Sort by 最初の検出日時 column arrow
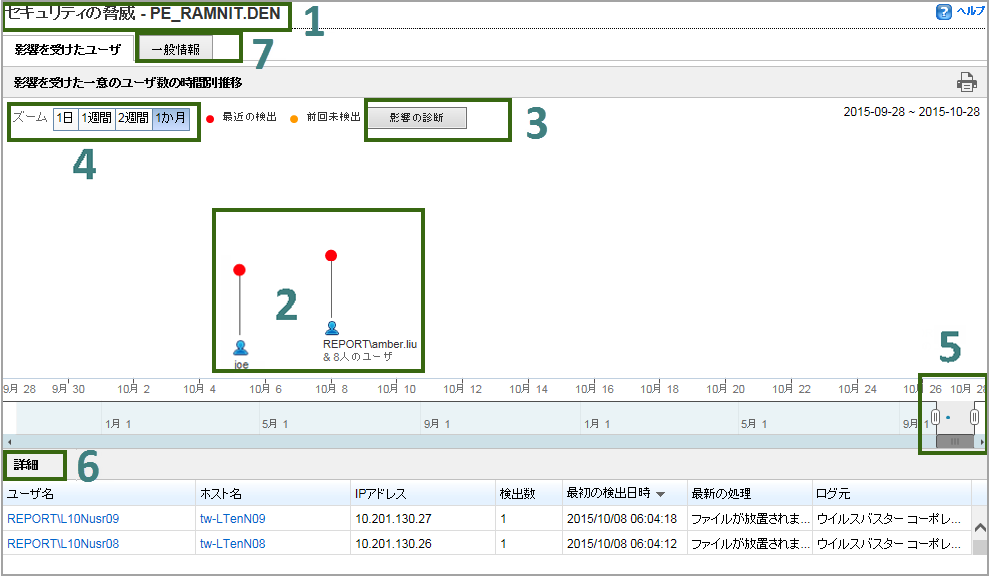Image resolution: width=989 pixels, height=576 pixels. pos(661,494)
